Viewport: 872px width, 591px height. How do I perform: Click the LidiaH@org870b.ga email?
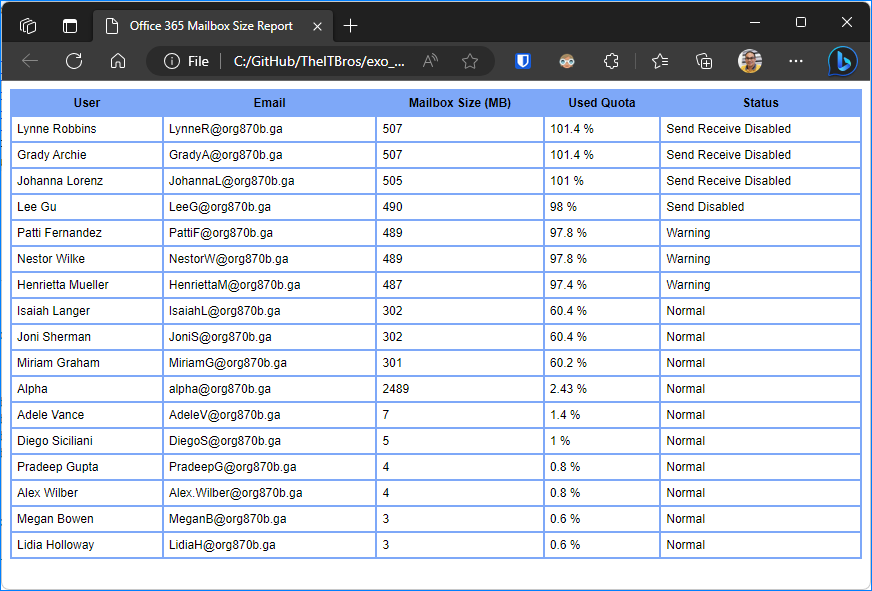(222, 545)
